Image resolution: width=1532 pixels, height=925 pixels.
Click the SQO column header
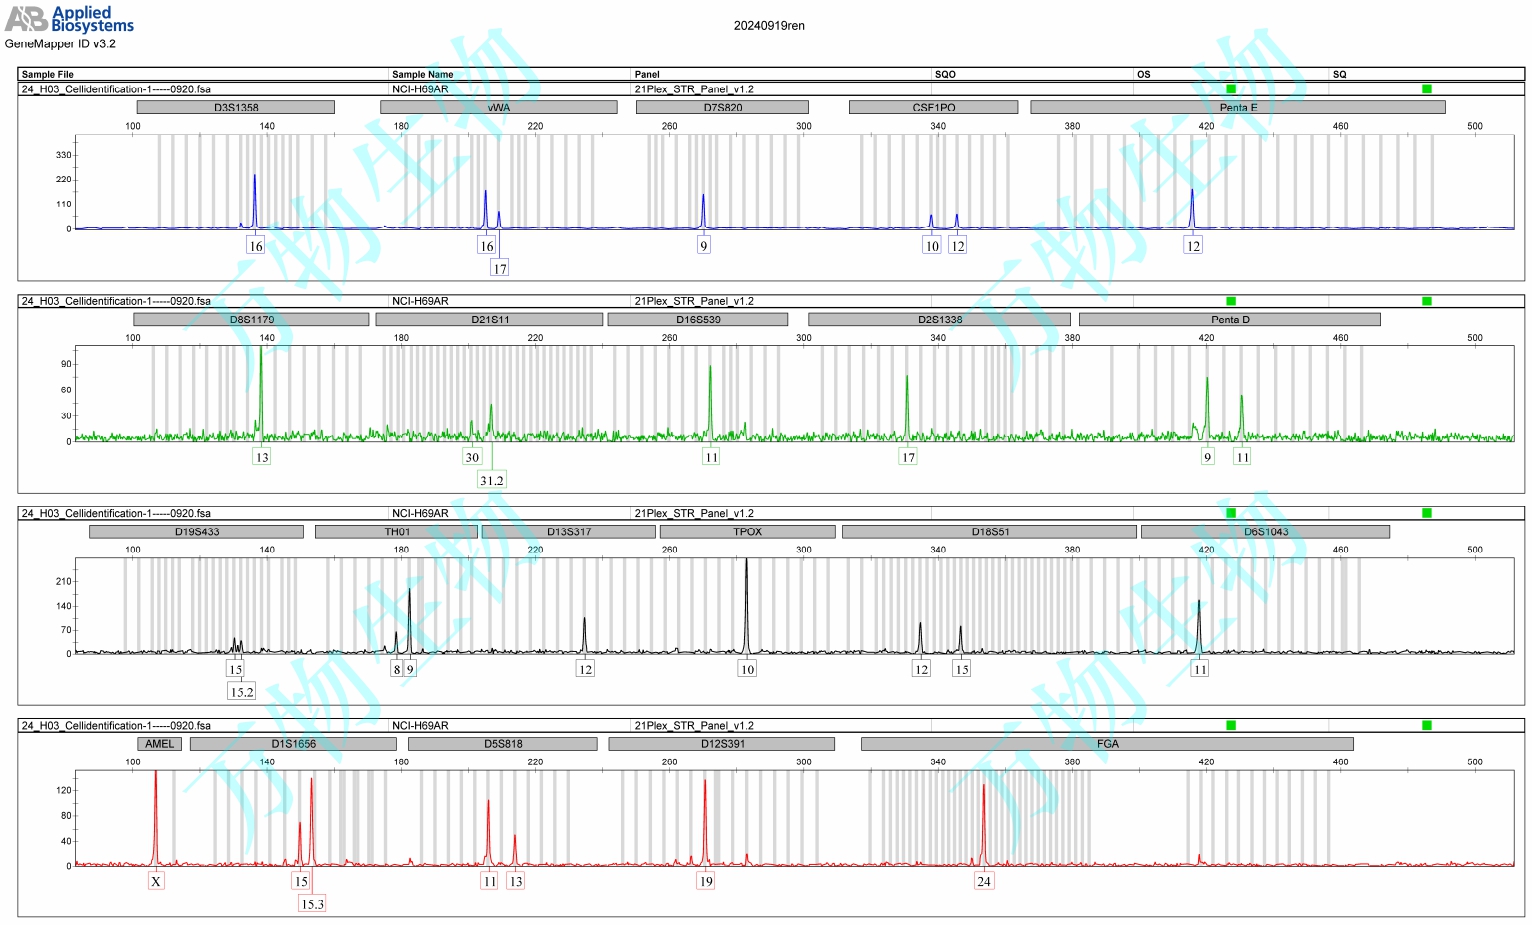click(945, 74)
